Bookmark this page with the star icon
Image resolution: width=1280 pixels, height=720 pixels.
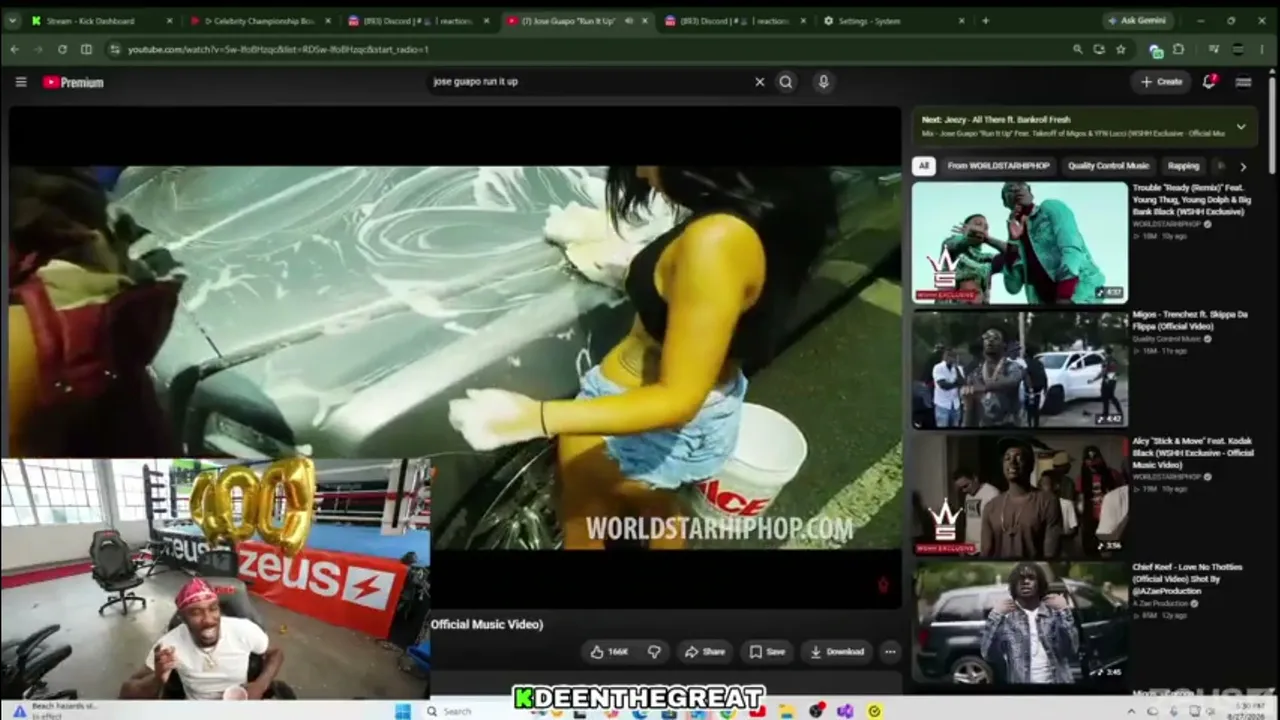click(x=1121, y=49)
